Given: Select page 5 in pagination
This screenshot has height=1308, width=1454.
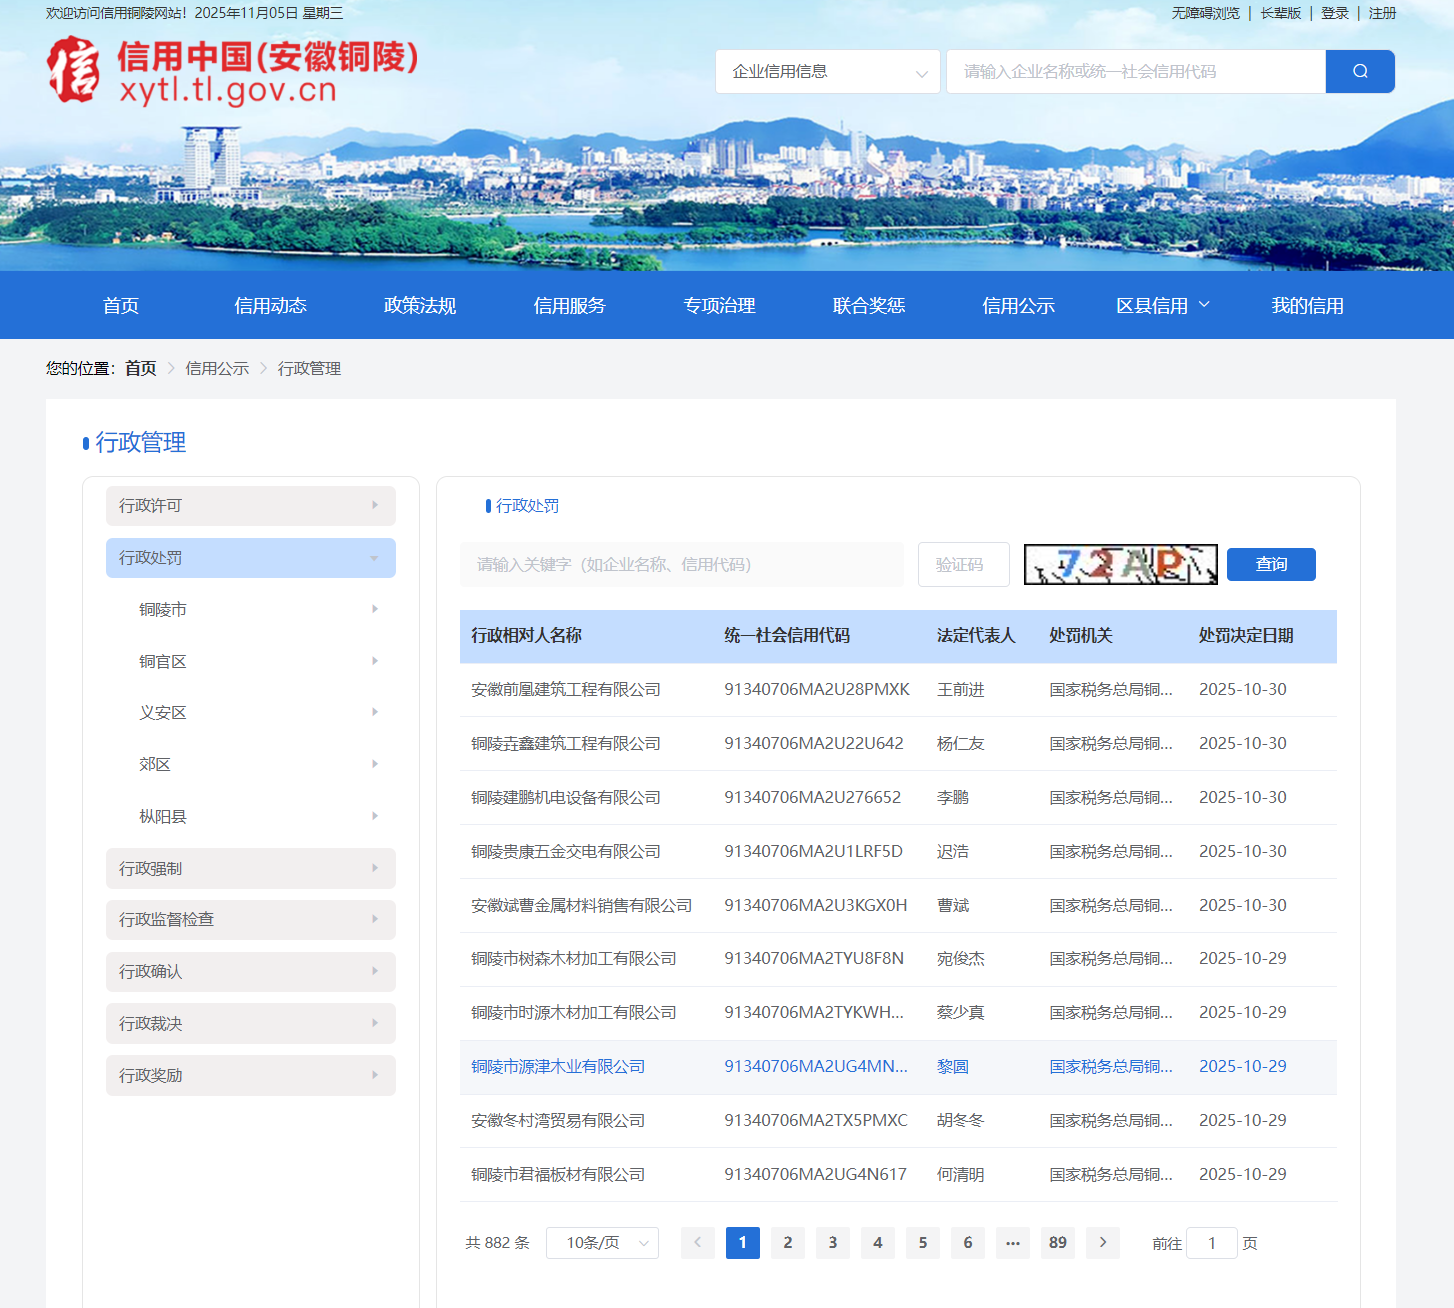Looking at the screenshot, I should click(922, 1243).
